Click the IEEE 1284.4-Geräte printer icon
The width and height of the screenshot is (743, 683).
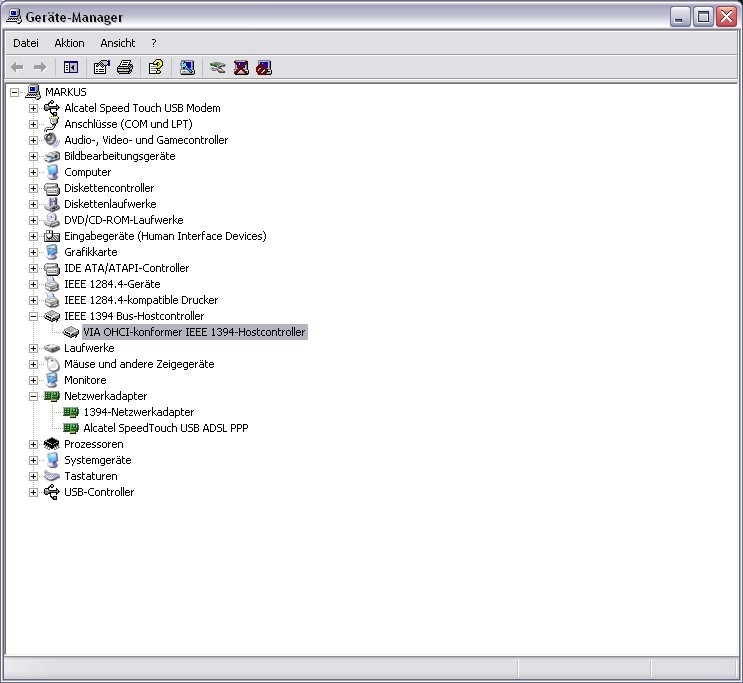pos(52,284)
